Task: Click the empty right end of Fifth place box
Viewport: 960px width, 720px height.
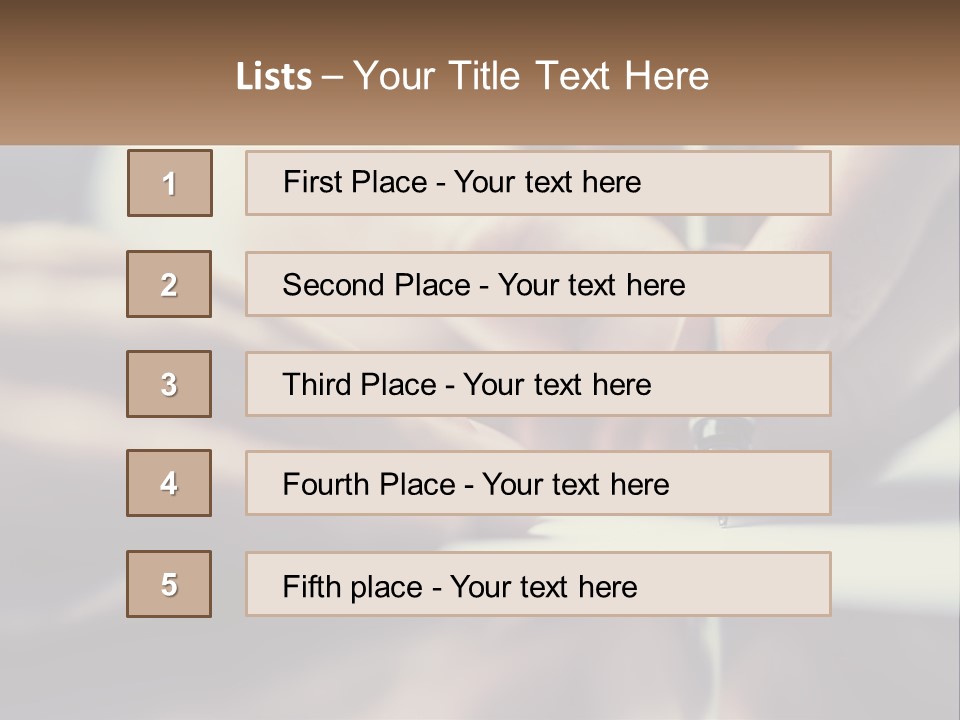Action: [760, 584]
